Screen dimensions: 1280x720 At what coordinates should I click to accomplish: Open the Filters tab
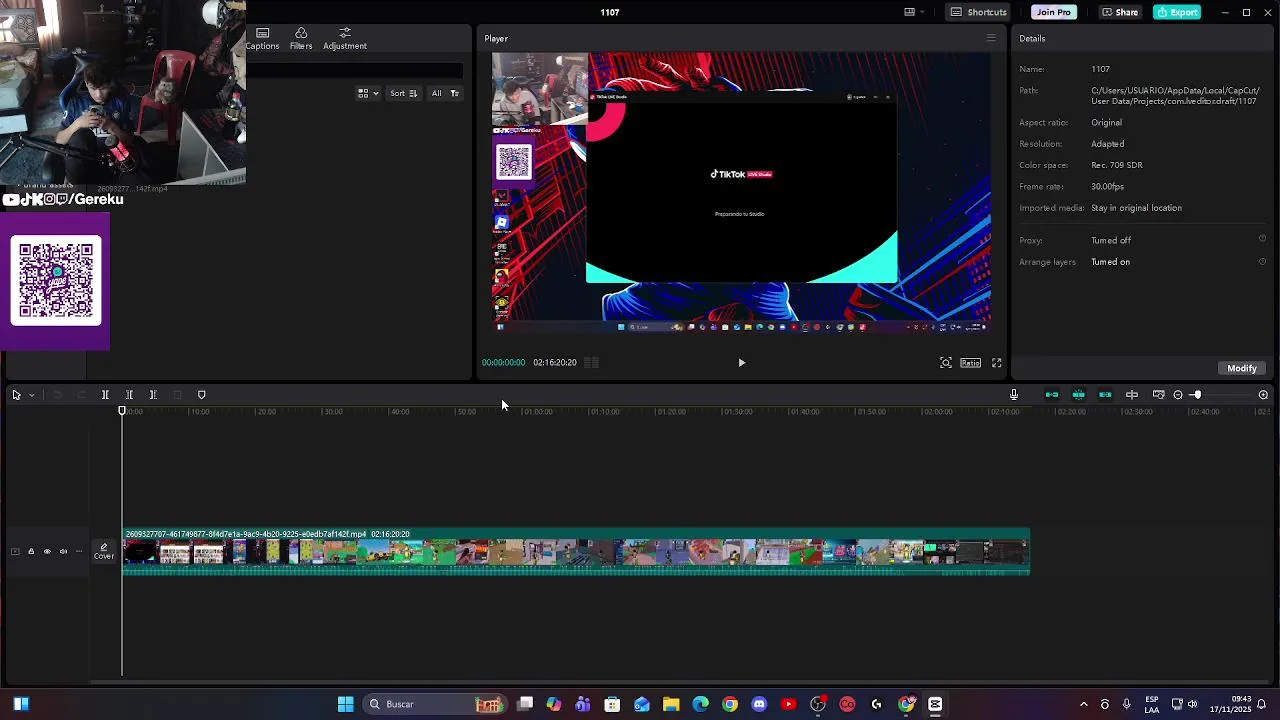pyautogui.click(x=301, y=39)
